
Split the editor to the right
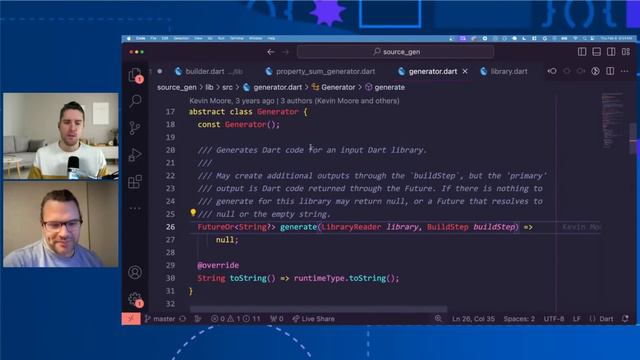pos(610,71)
